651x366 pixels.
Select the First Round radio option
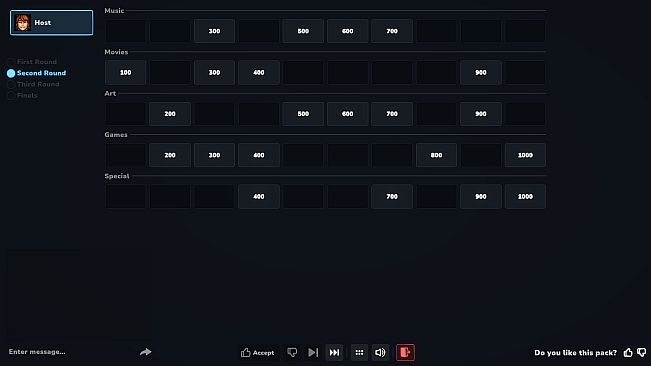coord(32,62)
